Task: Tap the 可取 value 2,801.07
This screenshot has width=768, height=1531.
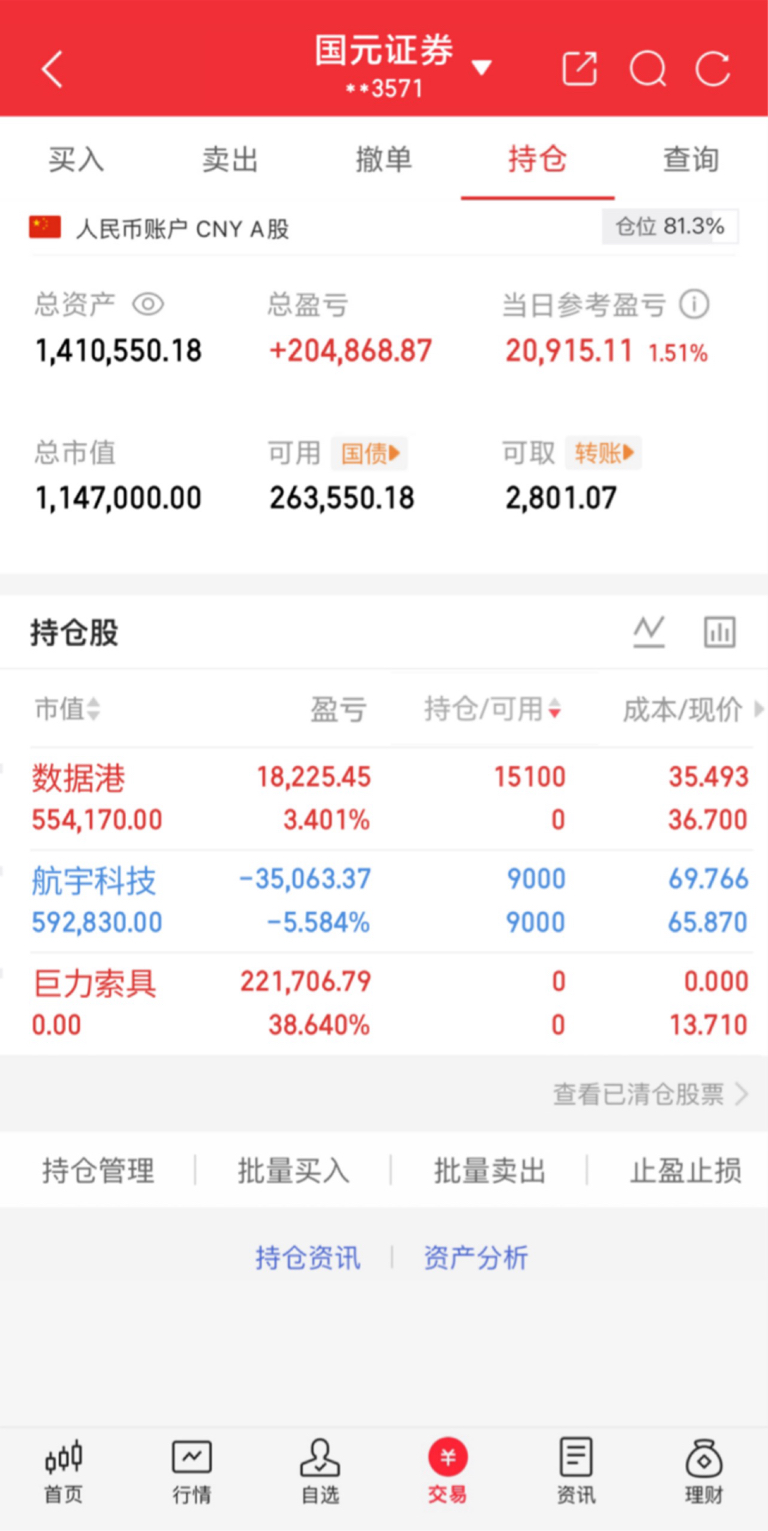Action: [x=561, y=498]
